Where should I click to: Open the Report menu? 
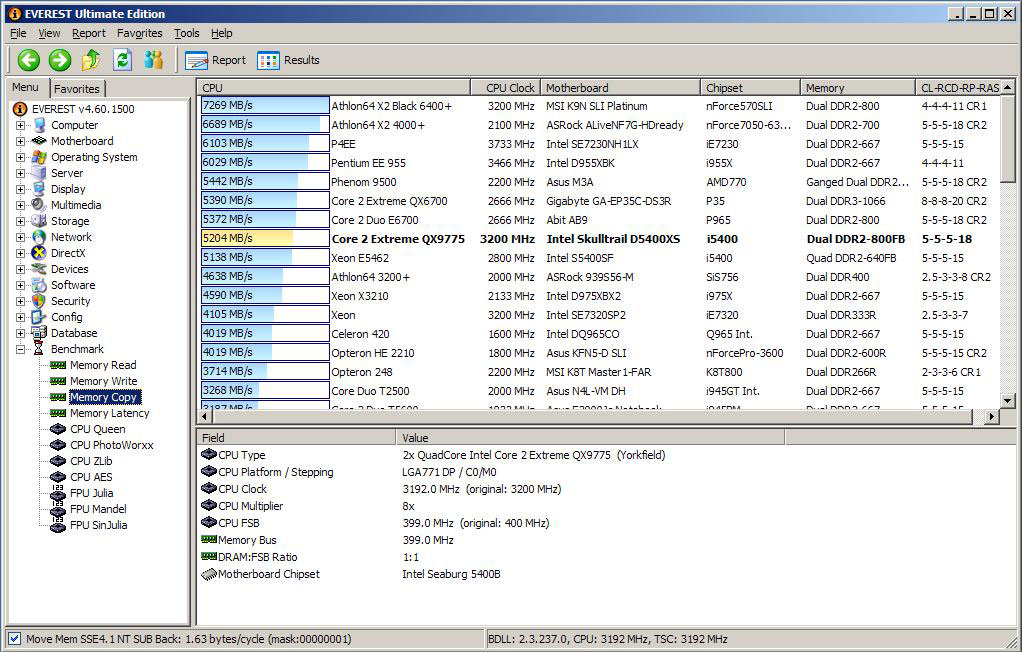coord(89,33)
